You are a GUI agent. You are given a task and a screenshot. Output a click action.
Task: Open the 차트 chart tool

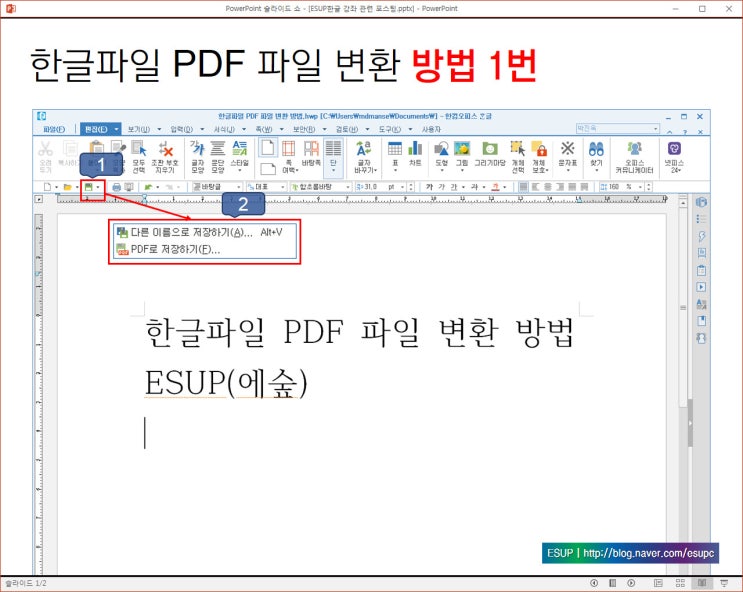[415, 154]
